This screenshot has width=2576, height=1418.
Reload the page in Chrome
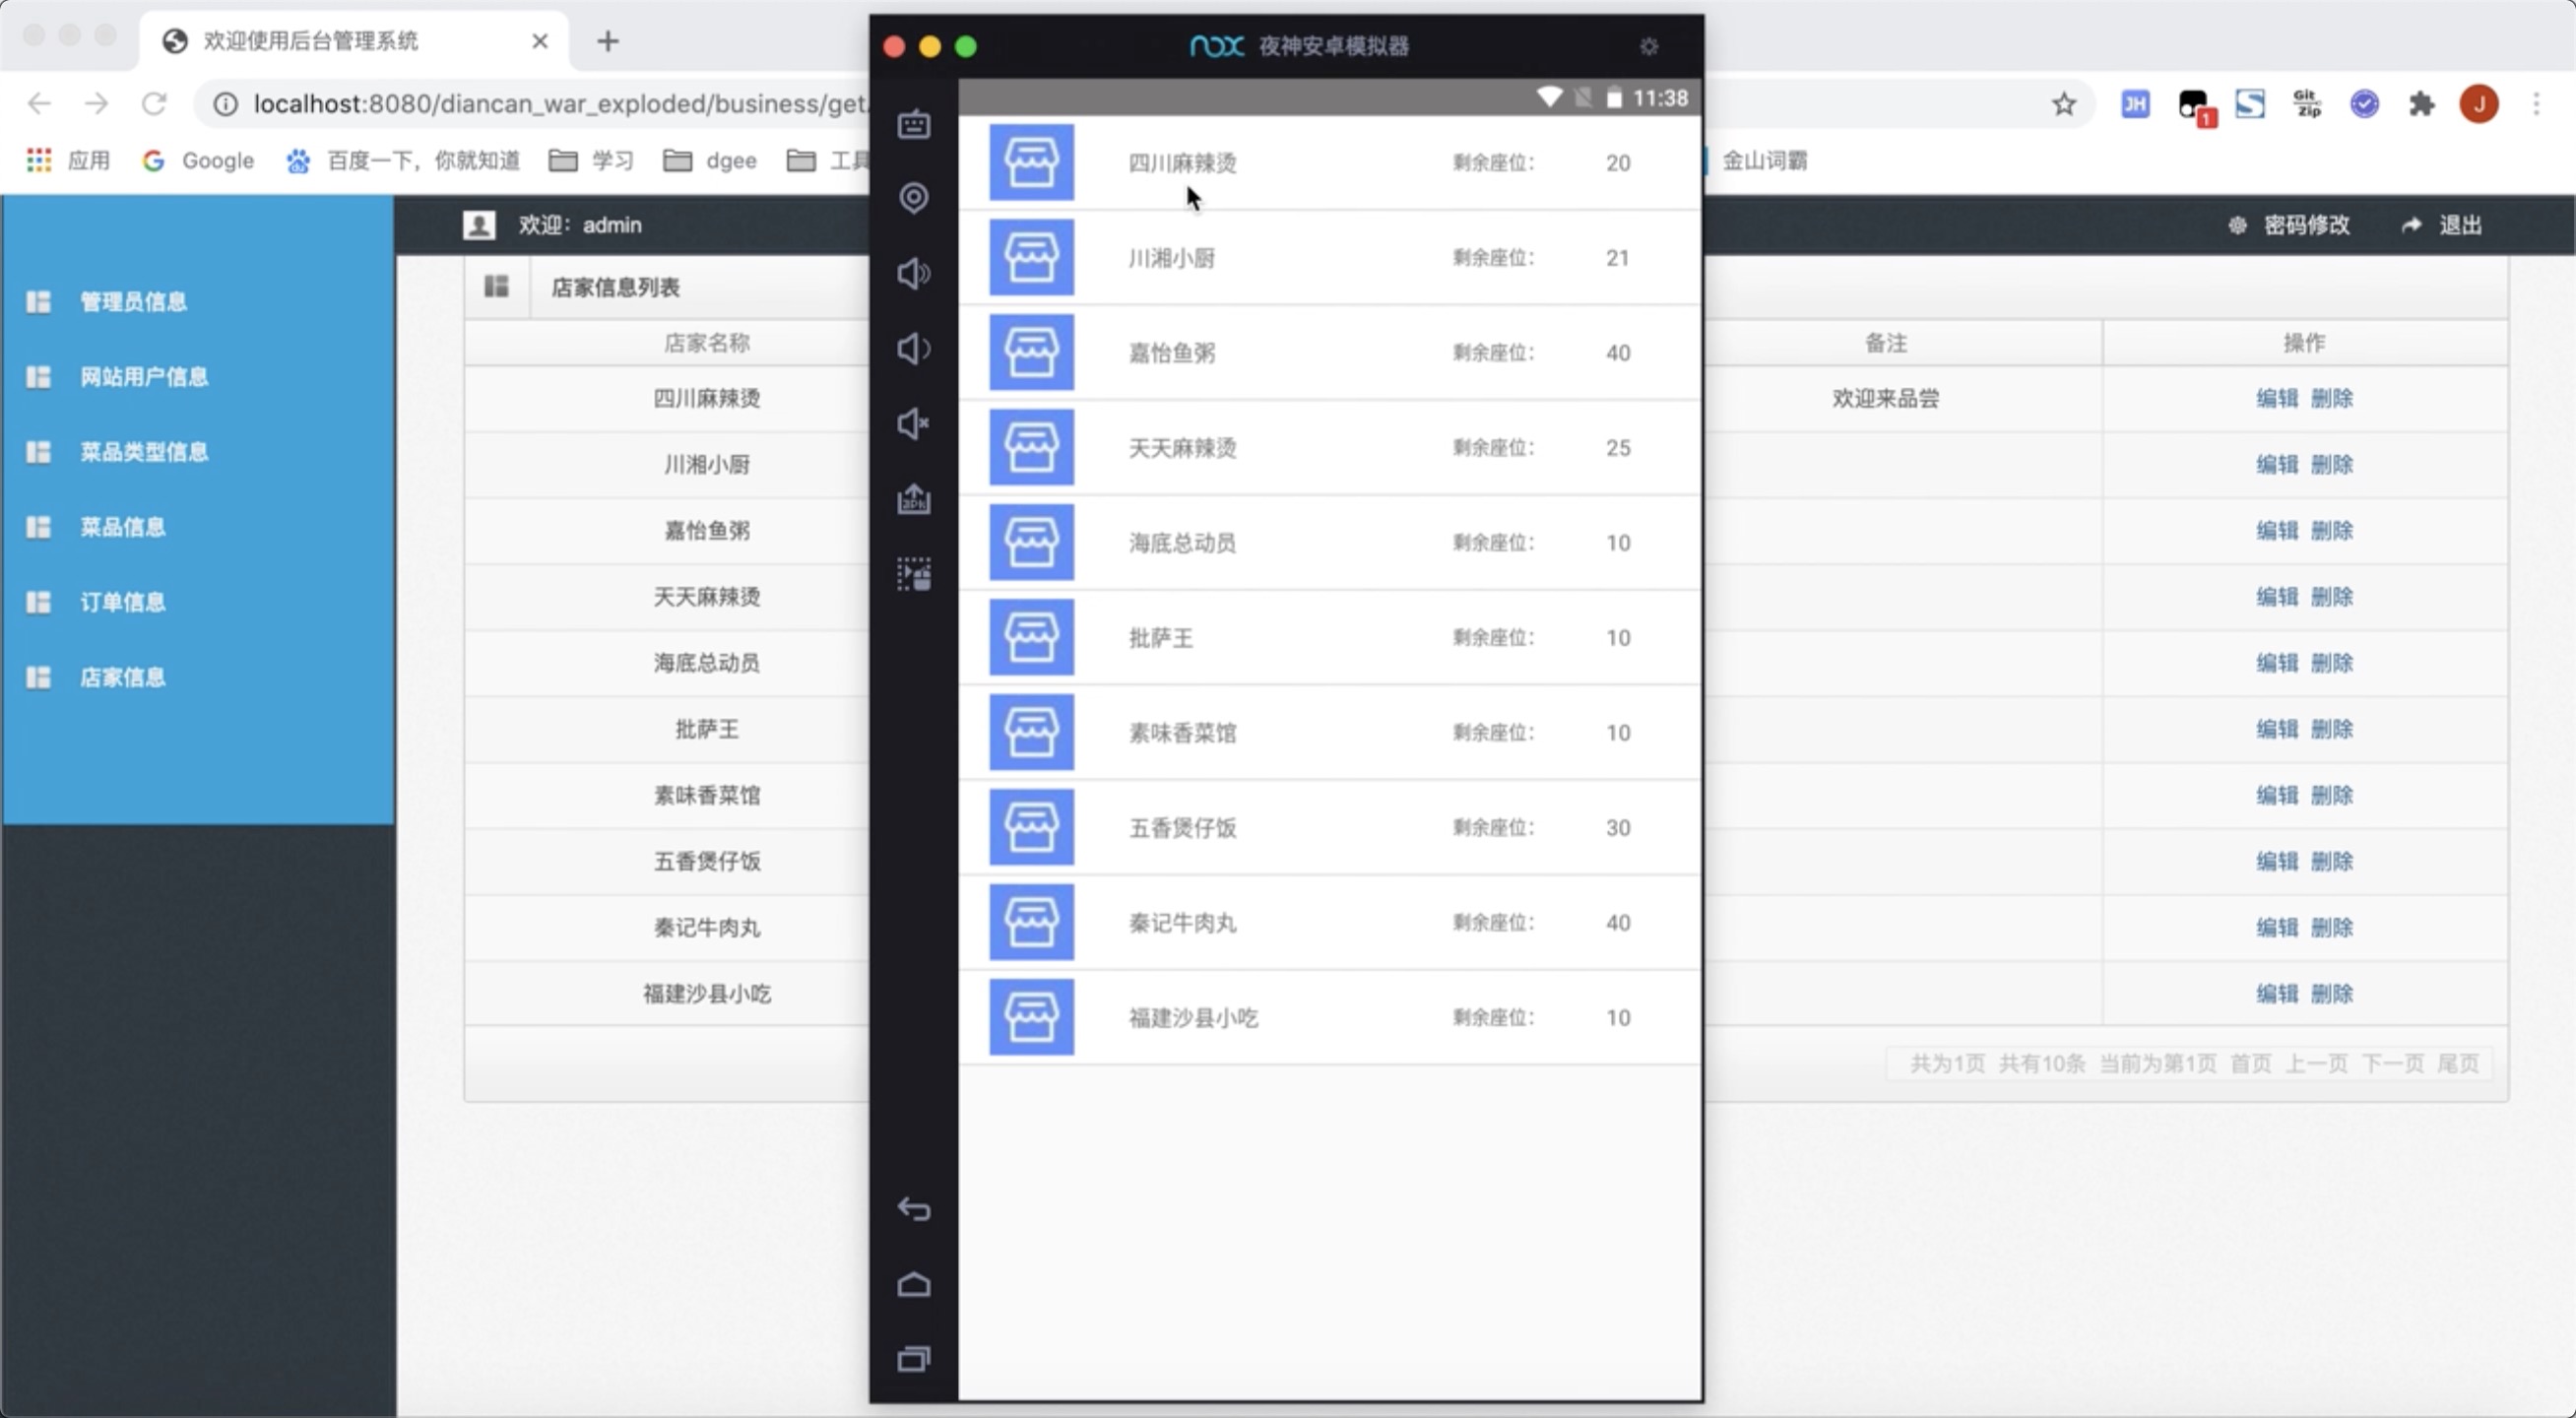point(153,104)
